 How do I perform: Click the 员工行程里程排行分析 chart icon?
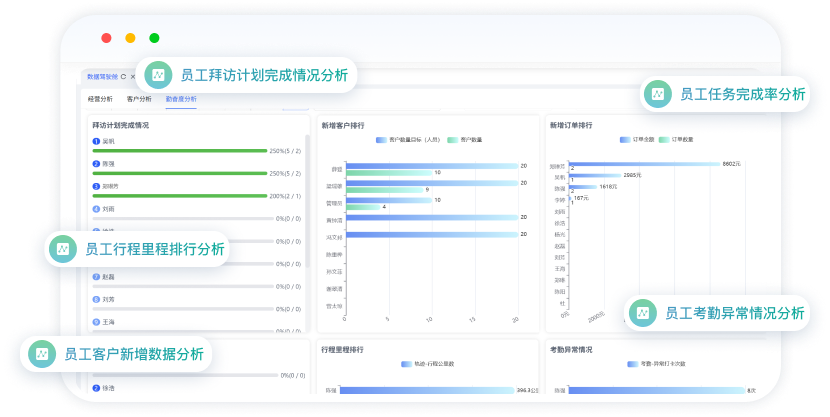coord(63,249)
